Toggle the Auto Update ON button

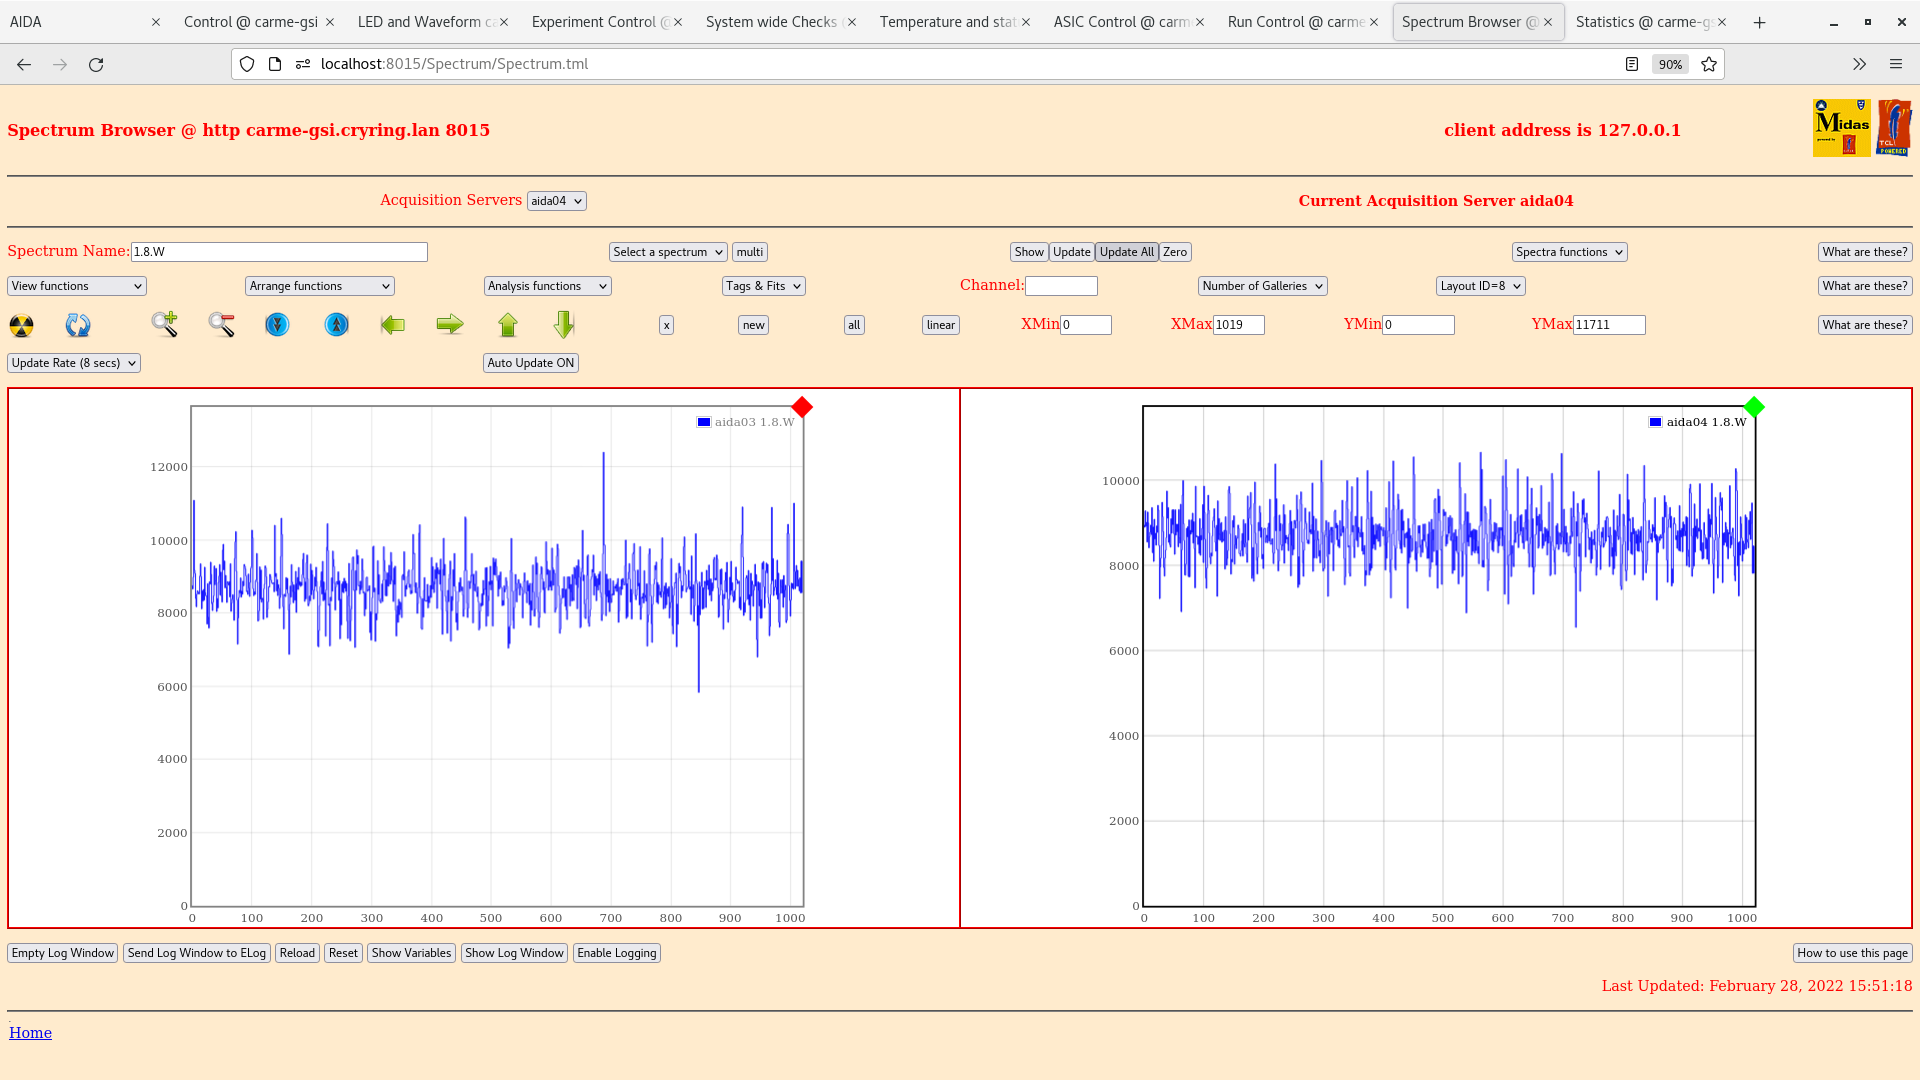[x=530, y=363]
